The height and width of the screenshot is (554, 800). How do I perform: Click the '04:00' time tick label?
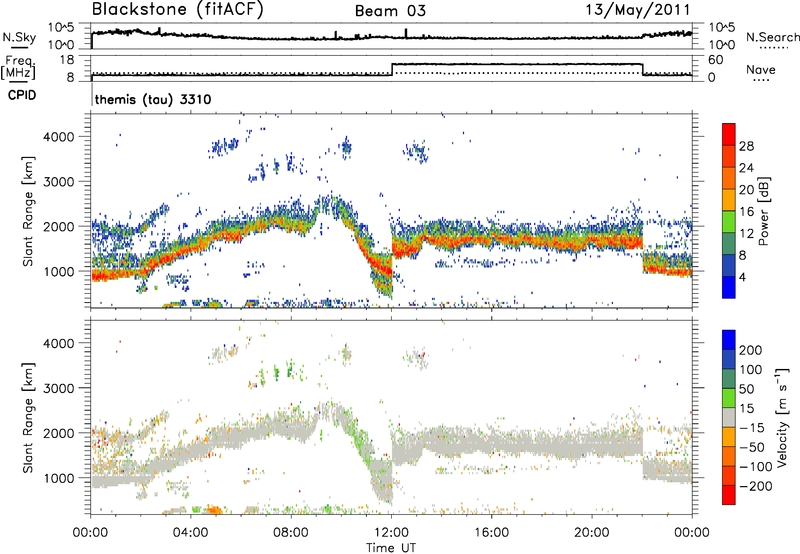point(191,533)
